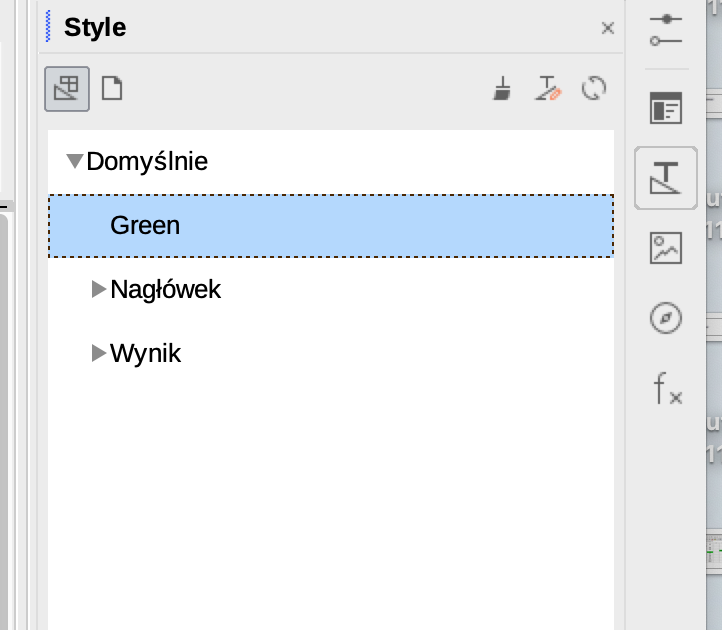Open Properties deck in sidebar

pyautogui.click(x=666, y=108)
